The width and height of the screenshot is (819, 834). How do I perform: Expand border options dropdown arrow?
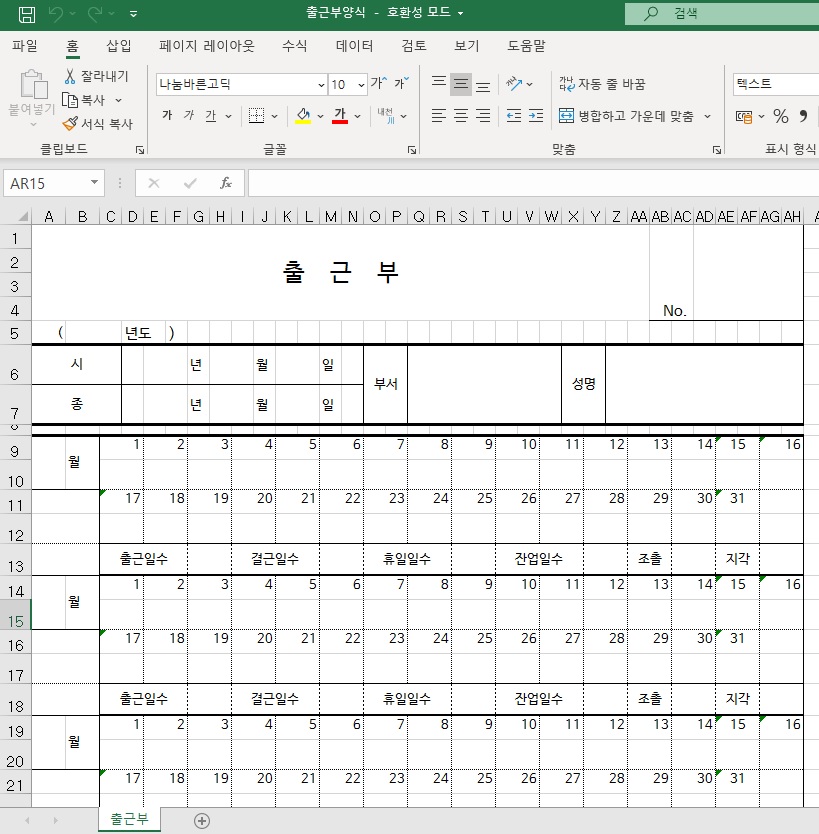coord(274,115)
